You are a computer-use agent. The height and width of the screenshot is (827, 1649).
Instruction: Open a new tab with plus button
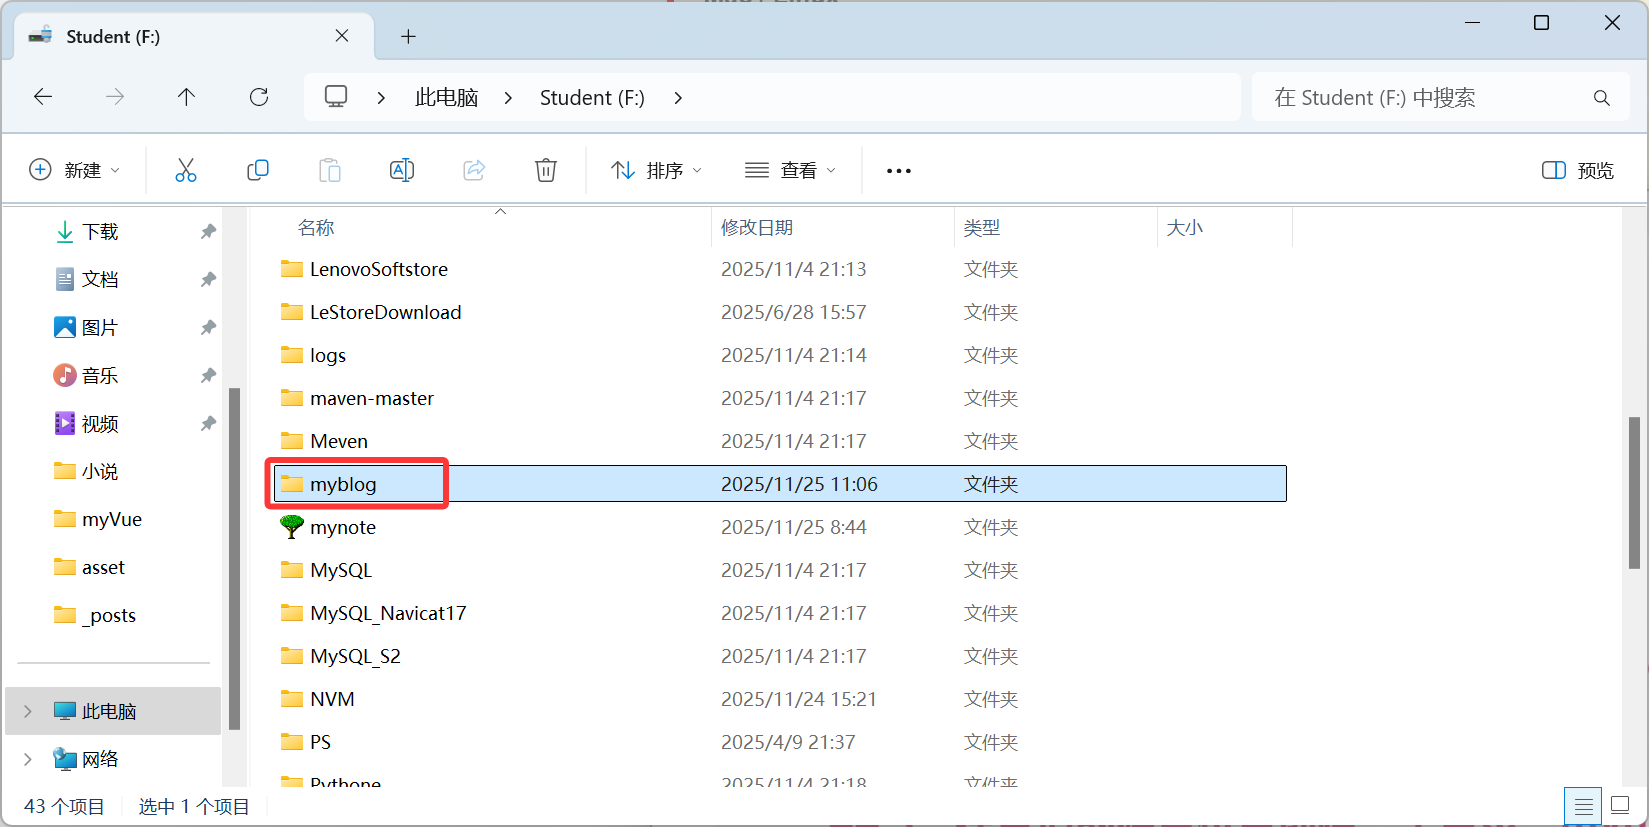pyautogui.click(x=408, y=37)
